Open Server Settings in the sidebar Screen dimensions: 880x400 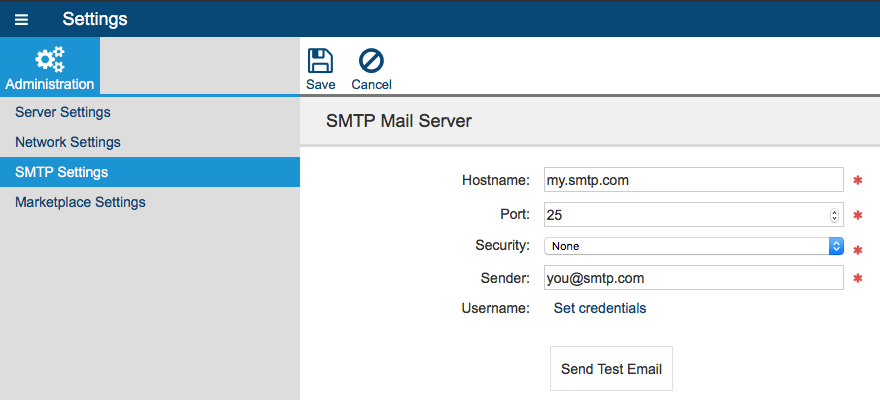pyautogui.click(x=63, y=112)
